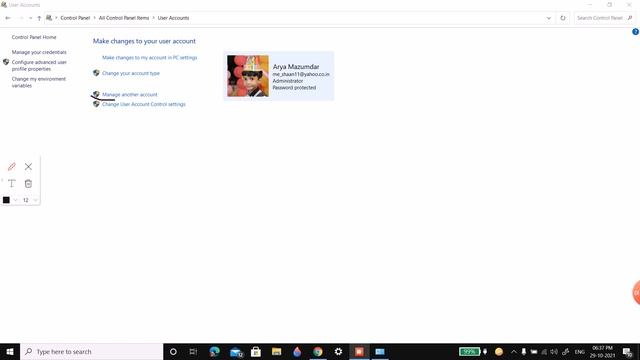Click the orange recorder app on taskbar

359,351
